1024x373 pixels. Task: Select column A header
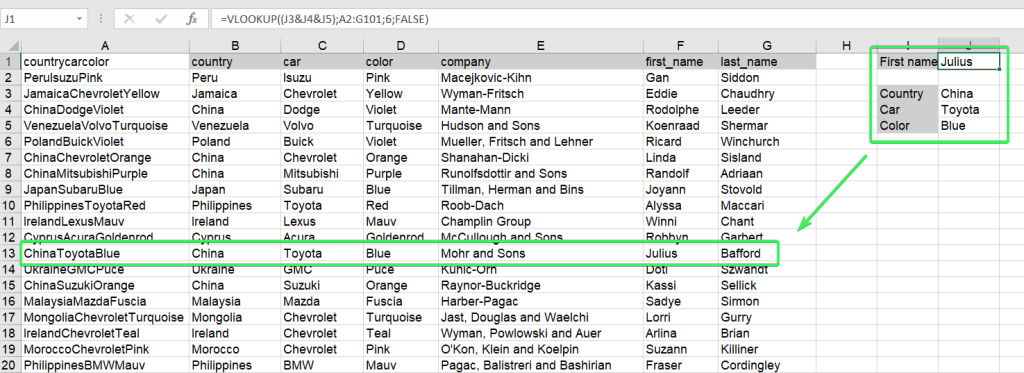pyautogui.click(x=105, y=45)
